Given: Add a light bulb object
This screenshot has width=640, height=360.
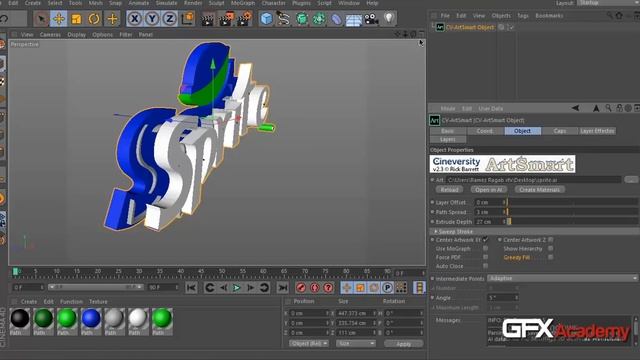Looking at the screenshot, I should [x=389, y=18].
